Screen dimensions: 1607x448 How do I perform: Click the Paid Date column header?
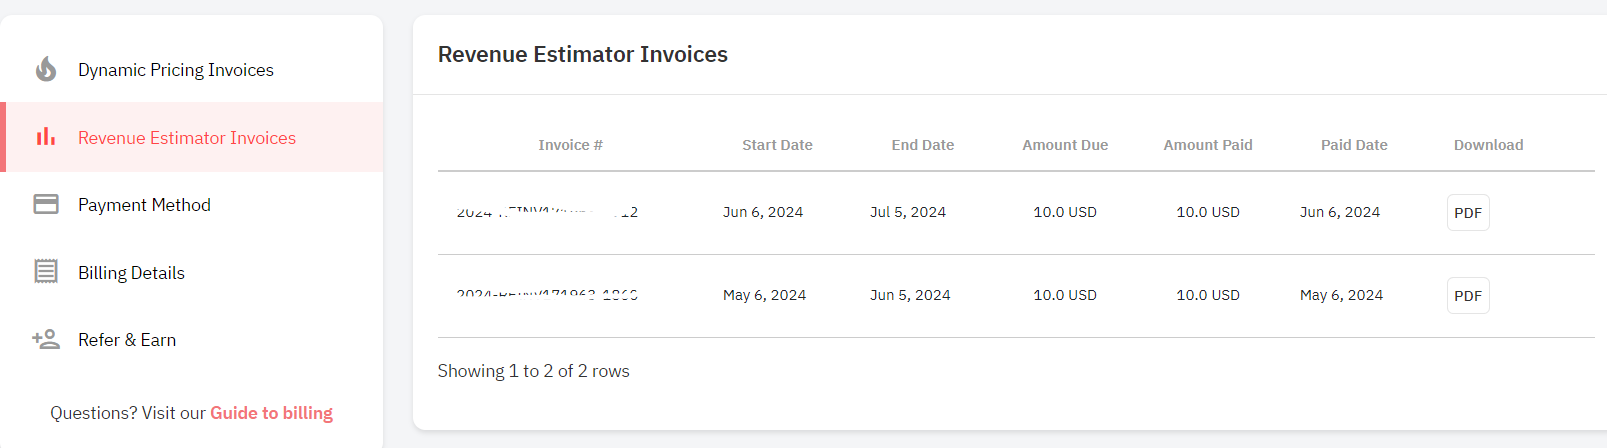(x=1354, y=145)
